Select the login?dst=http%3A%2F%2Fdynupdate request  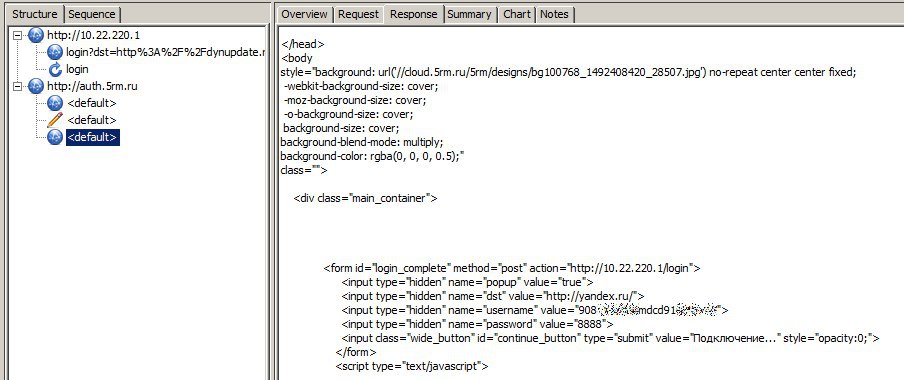click(x=165, y=52)
